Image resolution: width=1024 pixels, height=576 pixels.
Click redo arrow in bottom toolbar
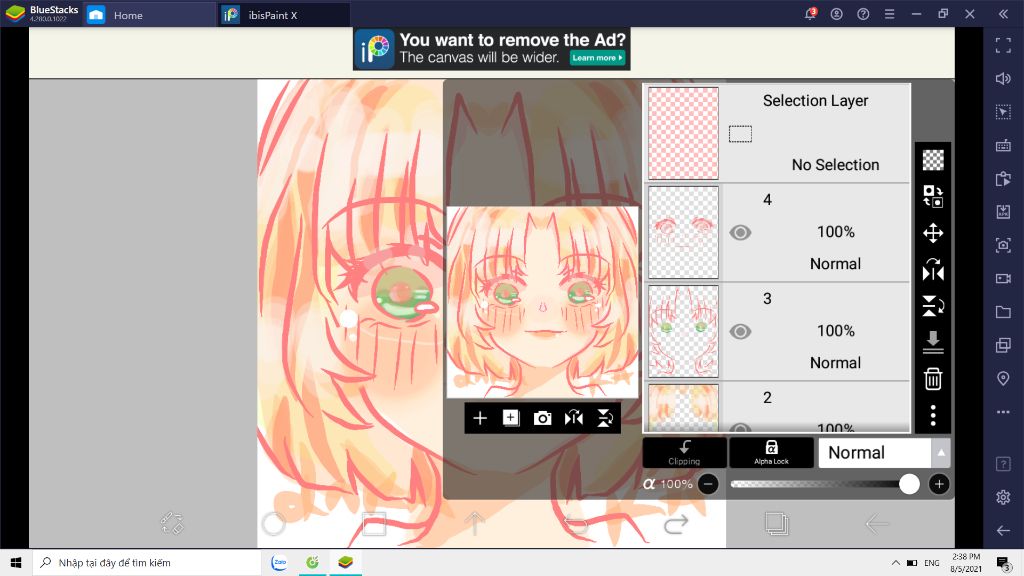point(676,523)
